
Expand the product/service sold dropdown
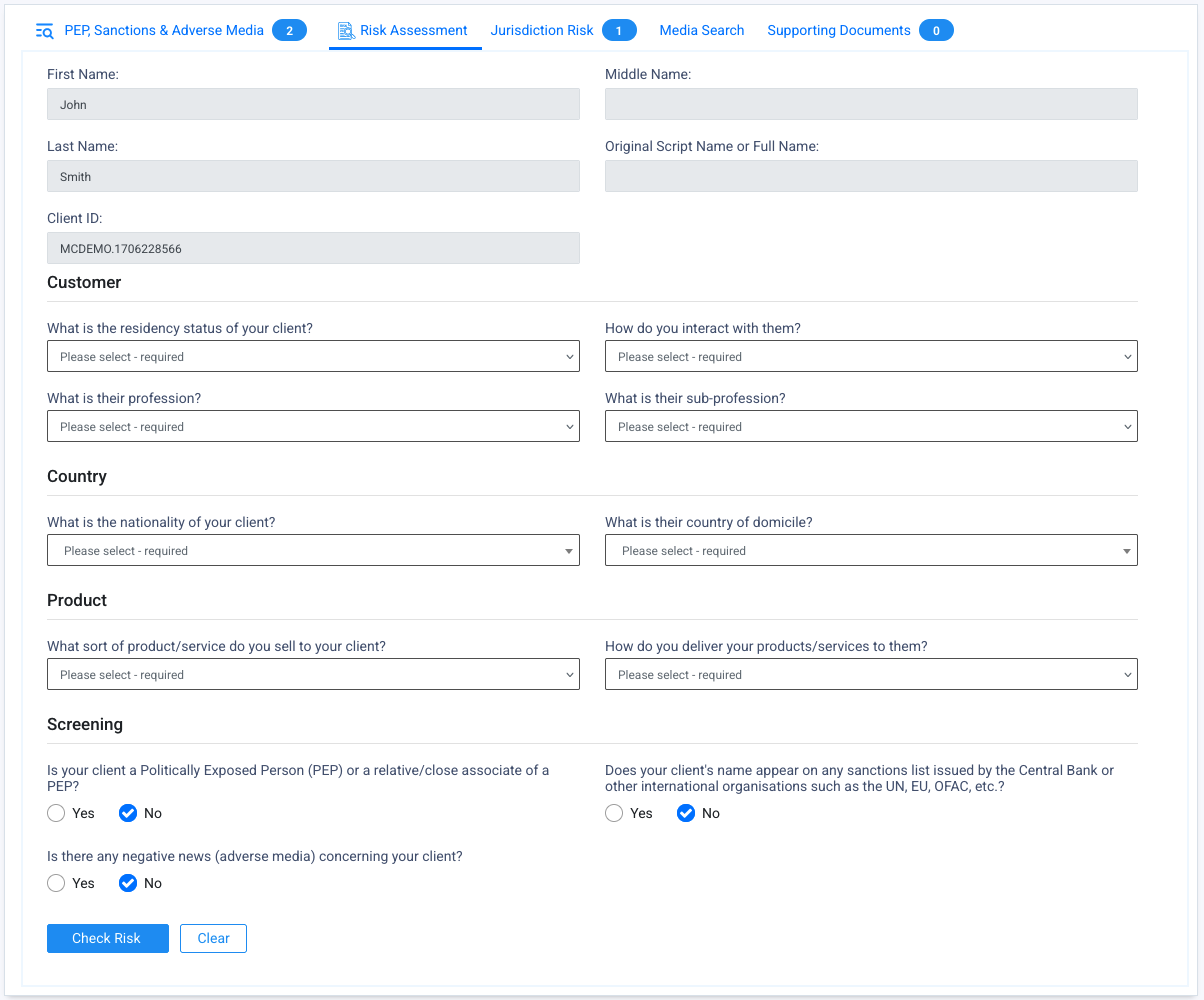(313, 674)
